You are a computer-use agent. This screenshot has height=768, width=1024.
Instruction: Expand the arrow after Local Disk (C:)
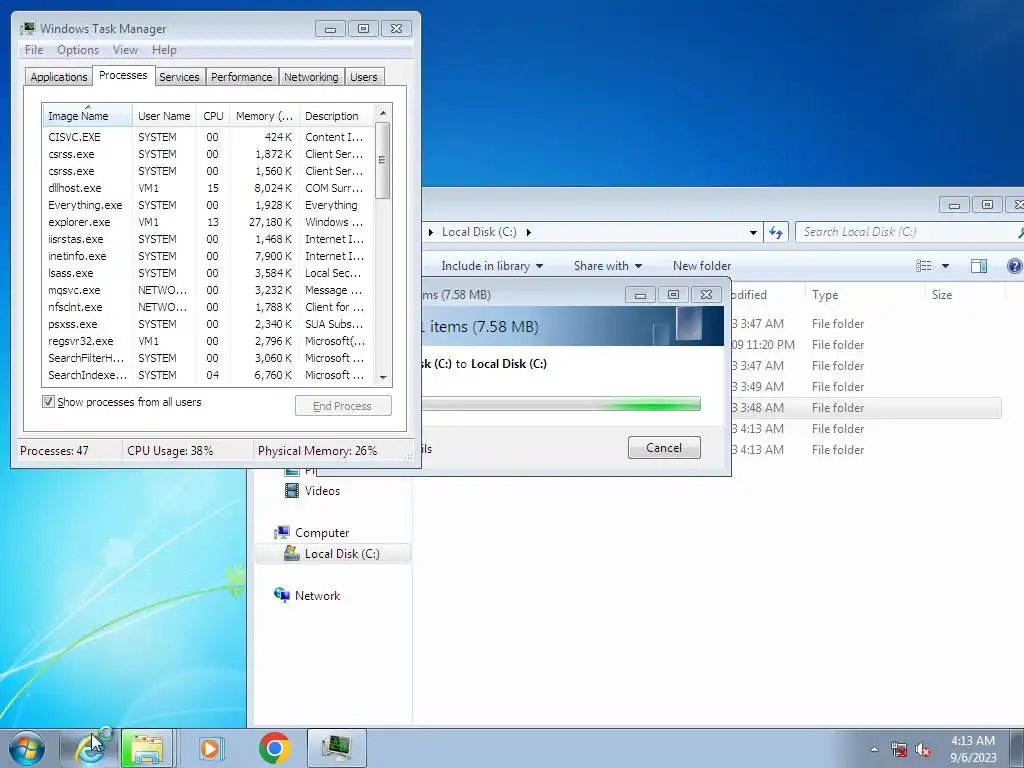point(528,232)
